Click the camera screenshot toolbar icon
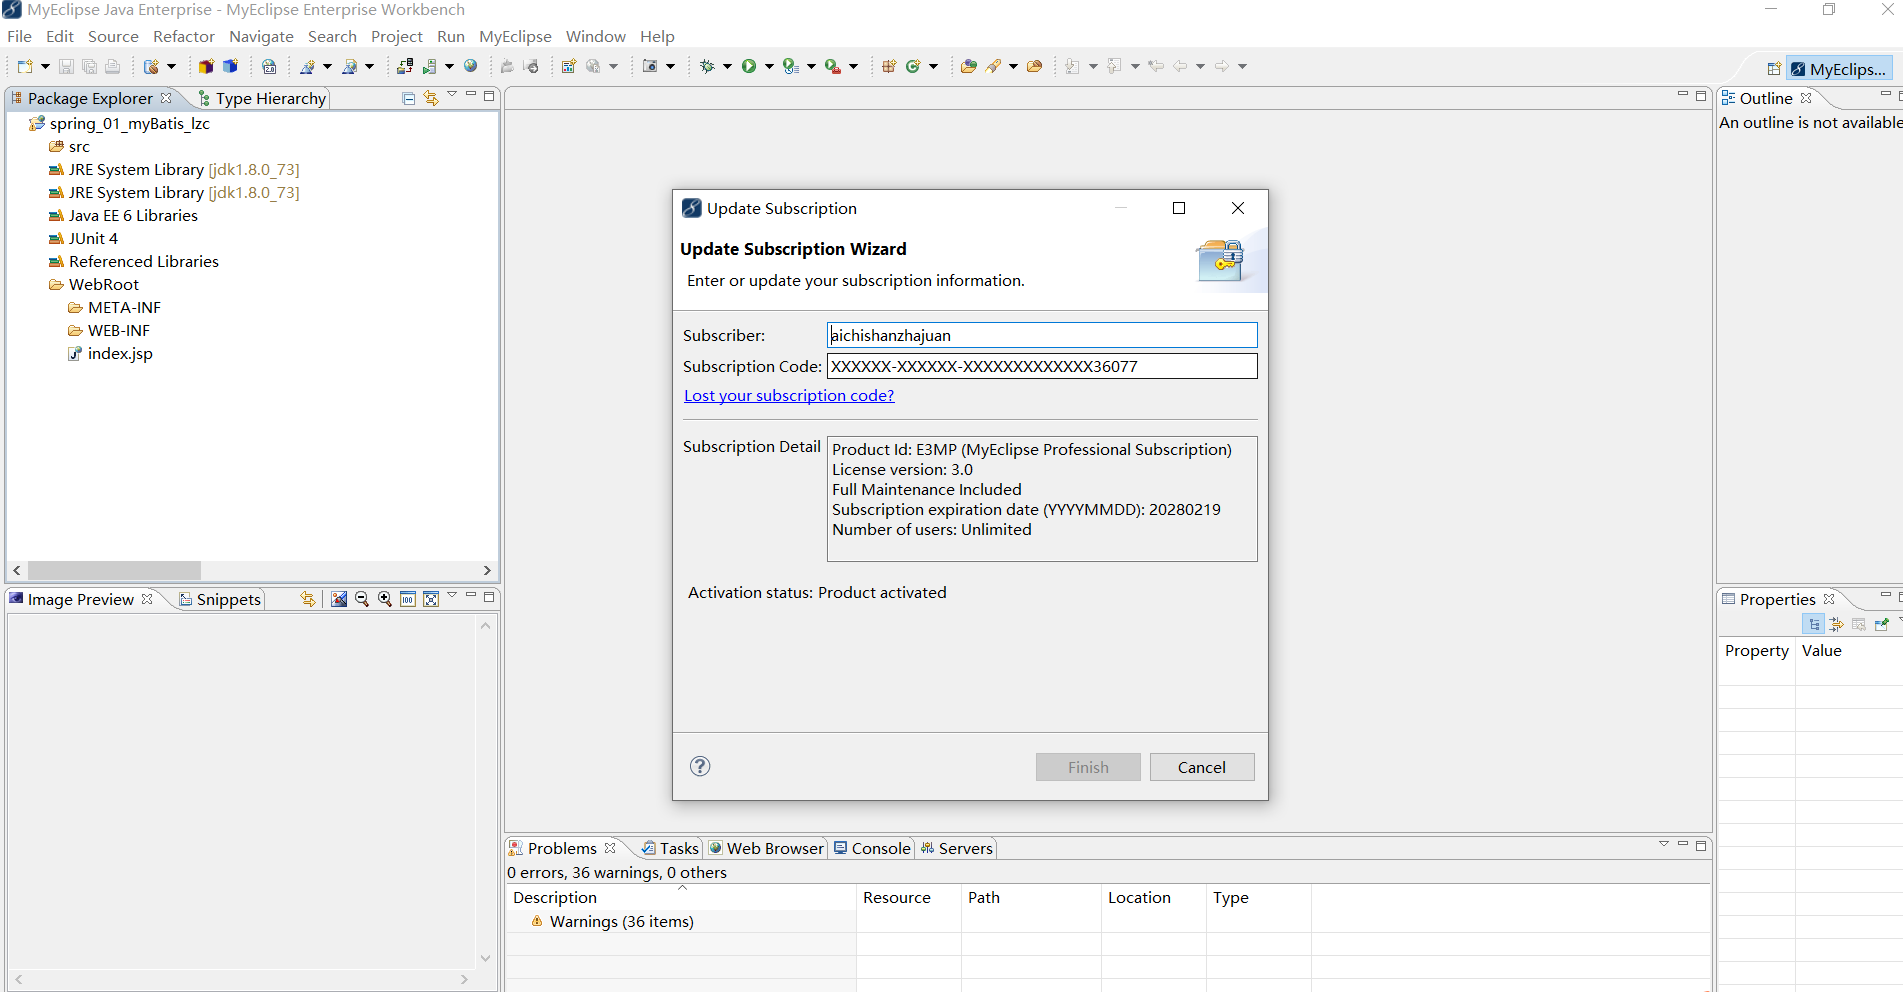Viewport: 1903px width, 992px height. click(x=650, y=66)
